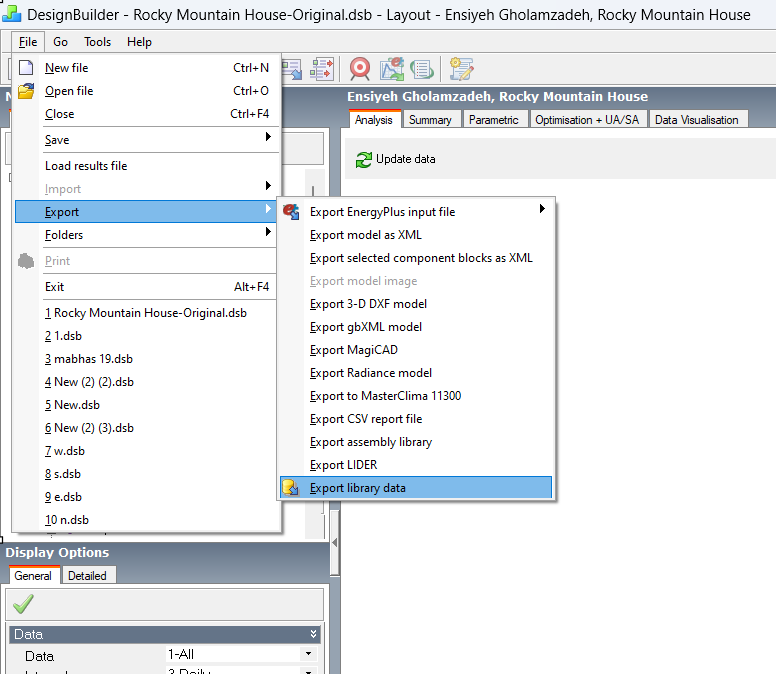The width and height of the screenshot is (776, 674).
Task: Click the Update data refresh button
Action: [x=396, y=159]
